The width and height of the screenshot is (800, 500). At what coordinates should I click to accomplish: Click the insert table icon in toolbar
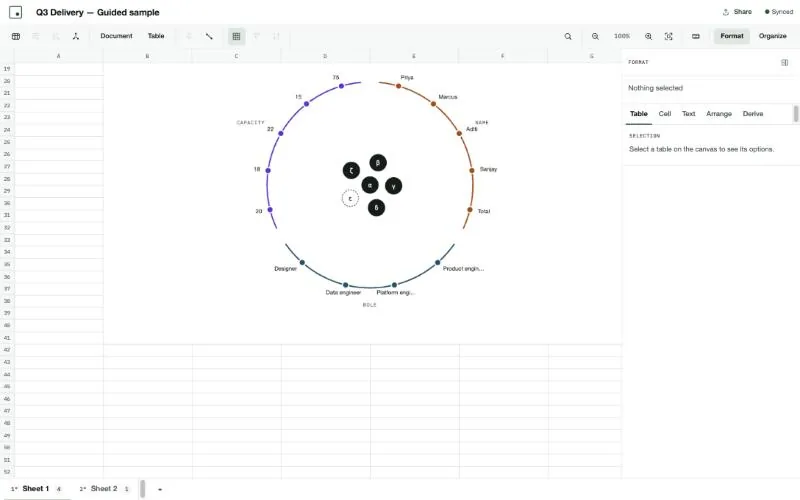point(16,36)
